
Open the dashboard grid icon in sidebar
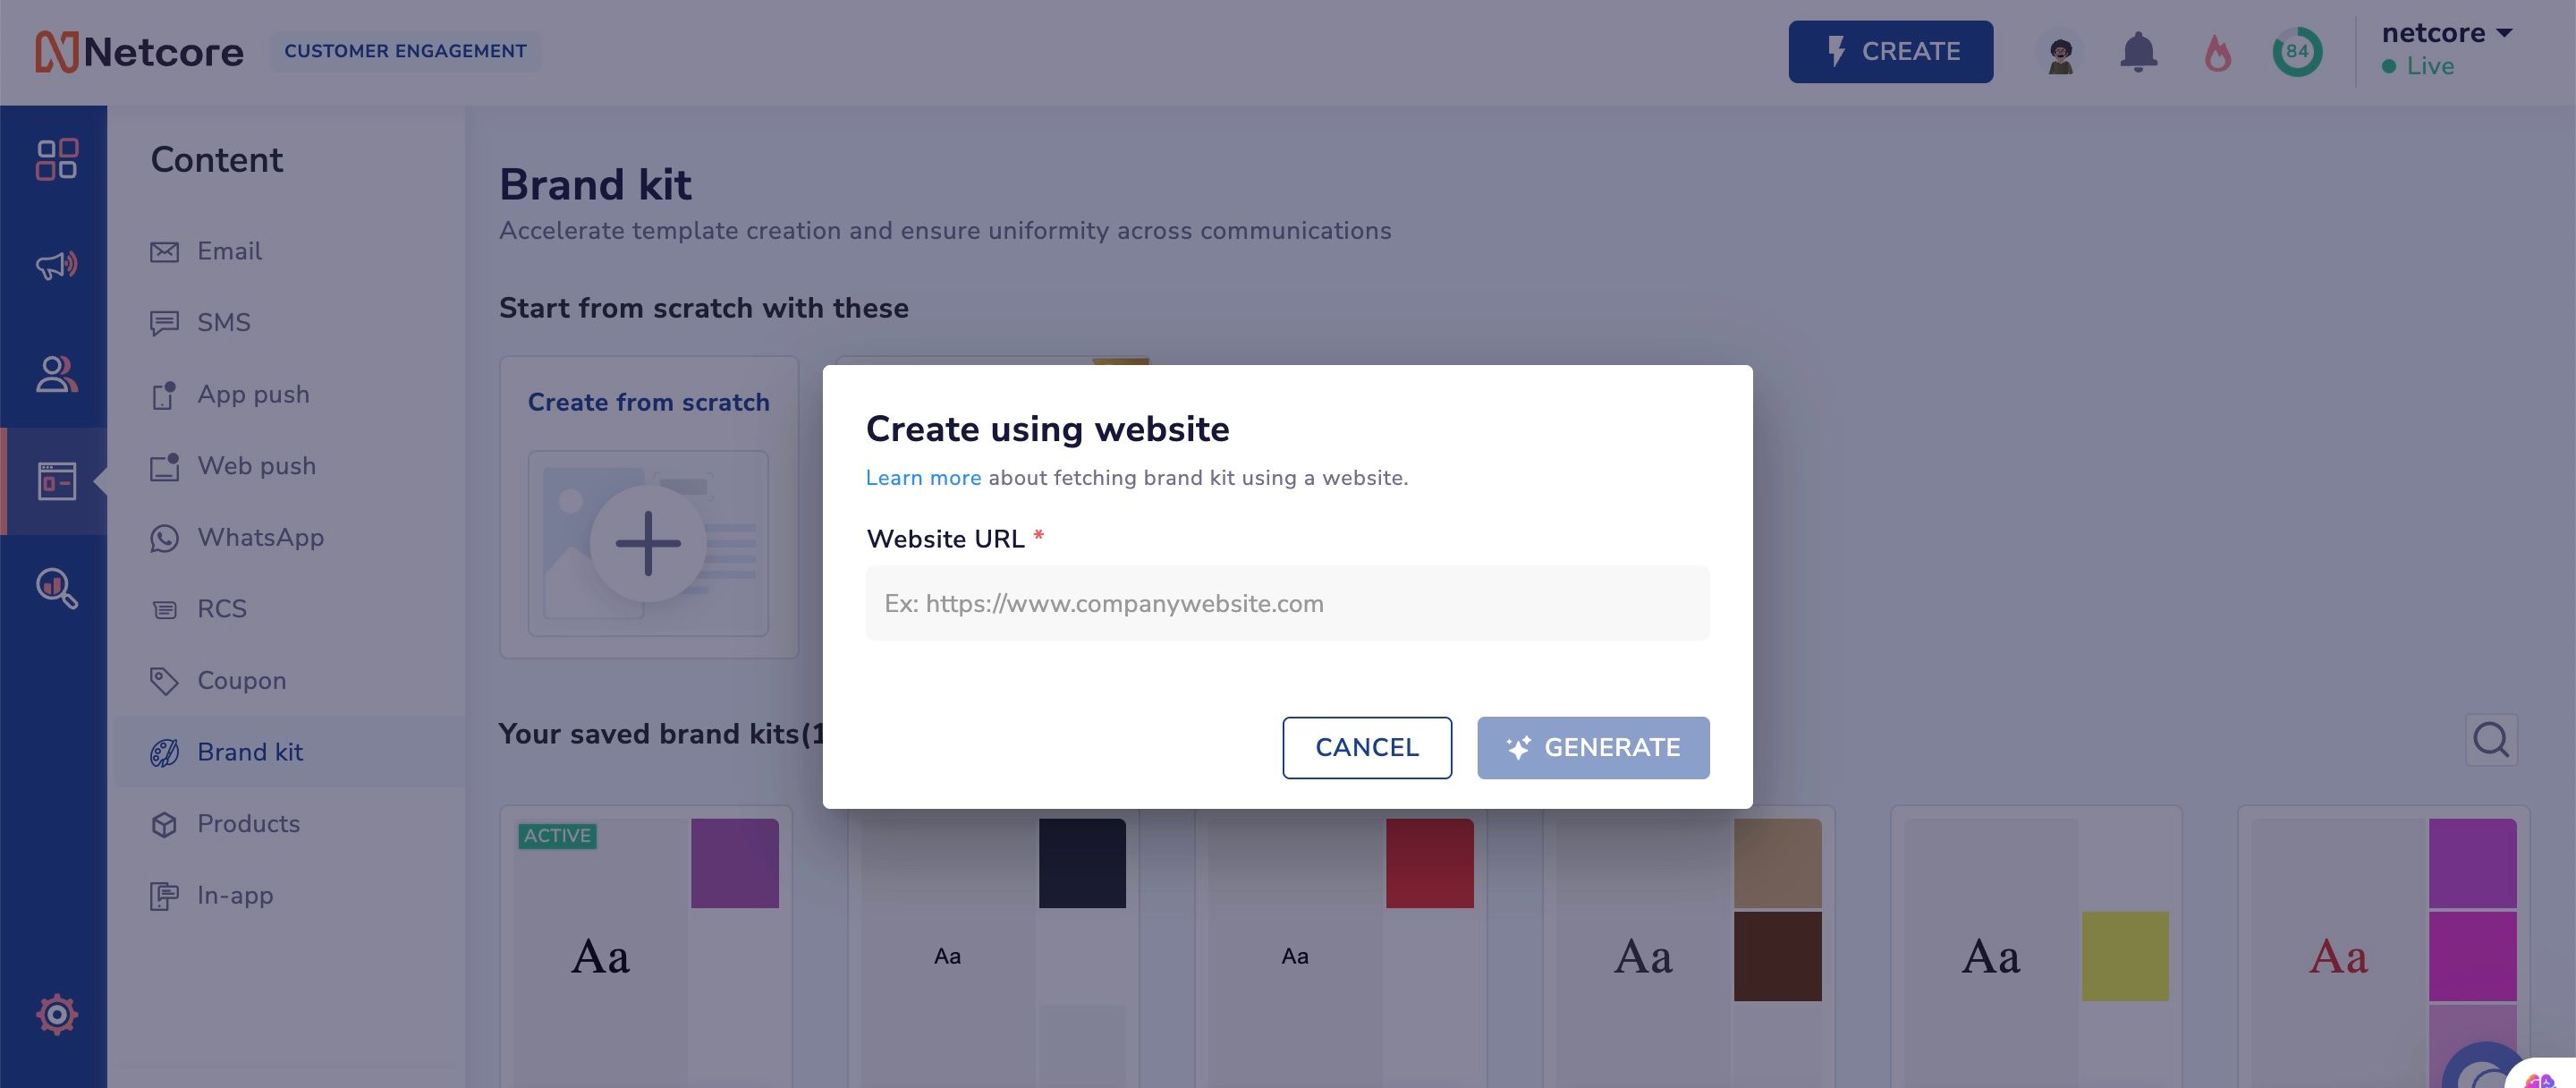coord(56,159)
